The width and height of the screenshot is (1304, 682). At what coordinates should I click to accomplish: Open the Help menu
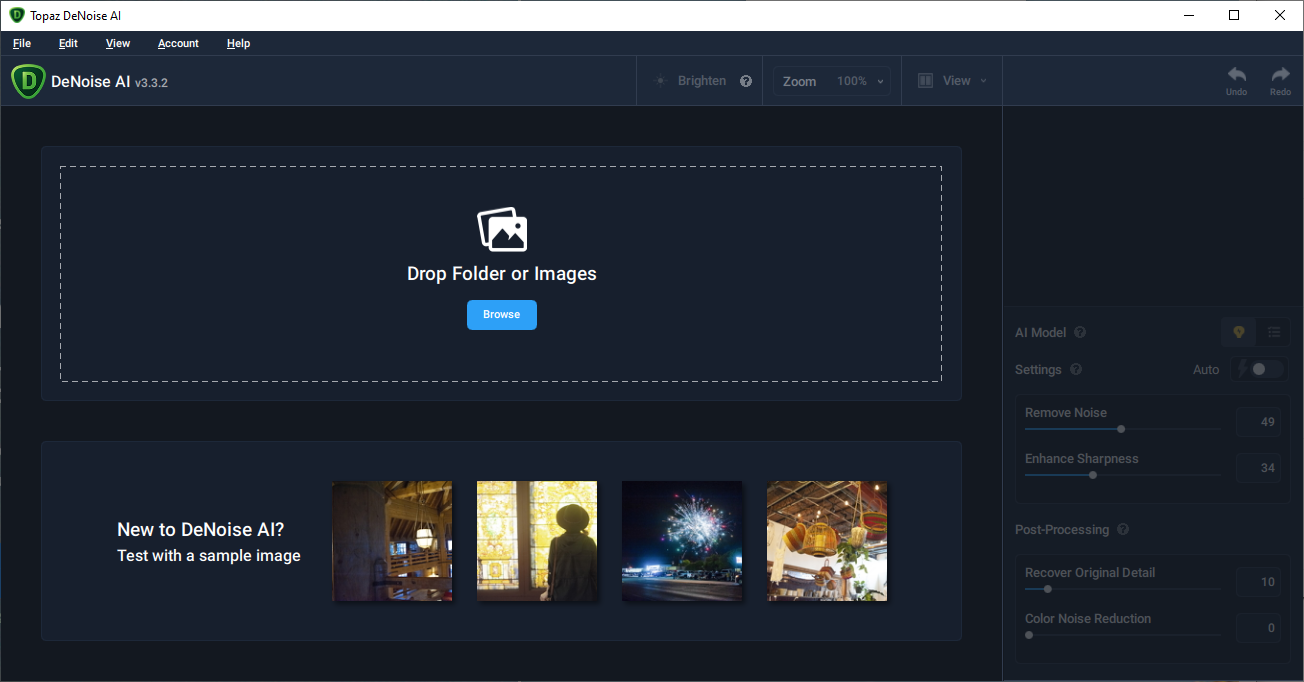(x=238, y=43)
